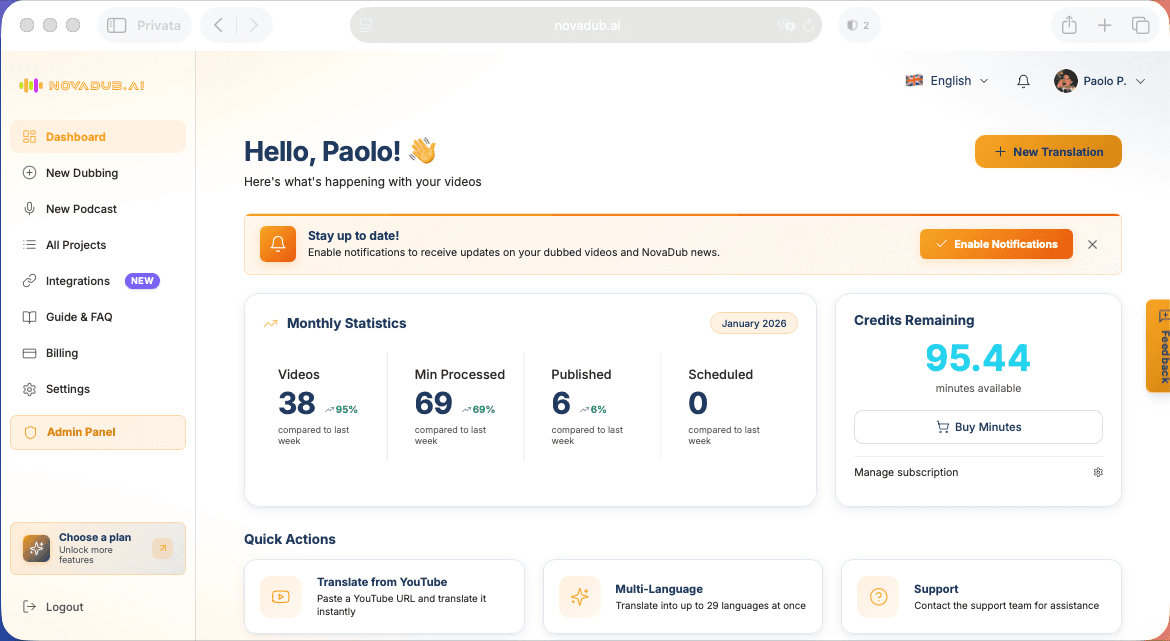
Task: Switch to the Dashboard tab
Action: click(74, 136)
